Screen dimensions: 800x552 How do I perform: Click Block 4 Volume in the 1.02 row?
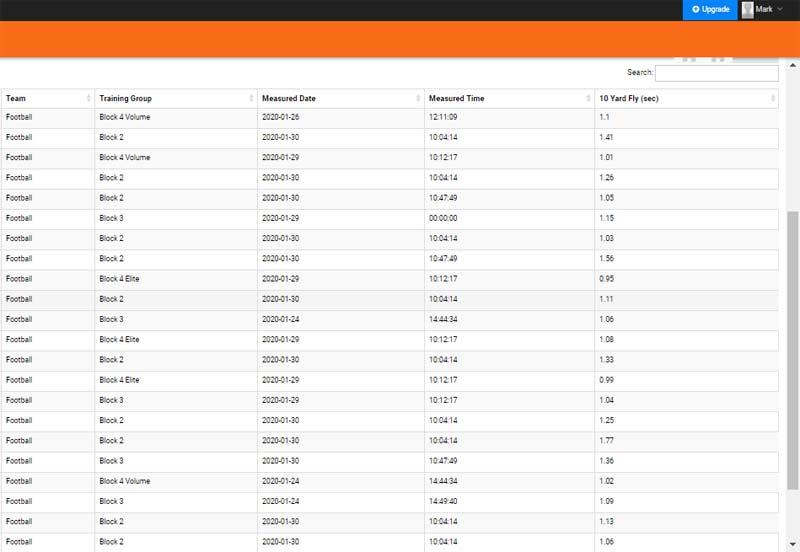click(x=124, y=481)
